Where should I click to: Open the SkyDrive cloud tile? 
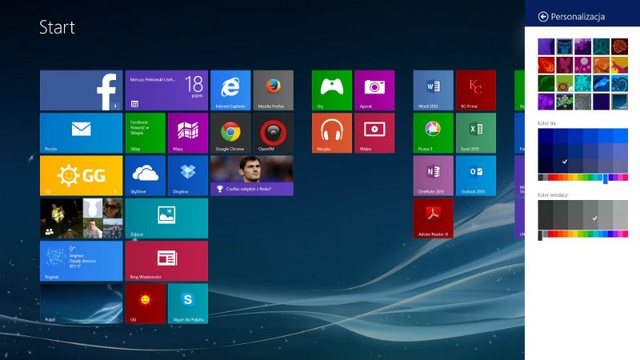tap(145, 176)
